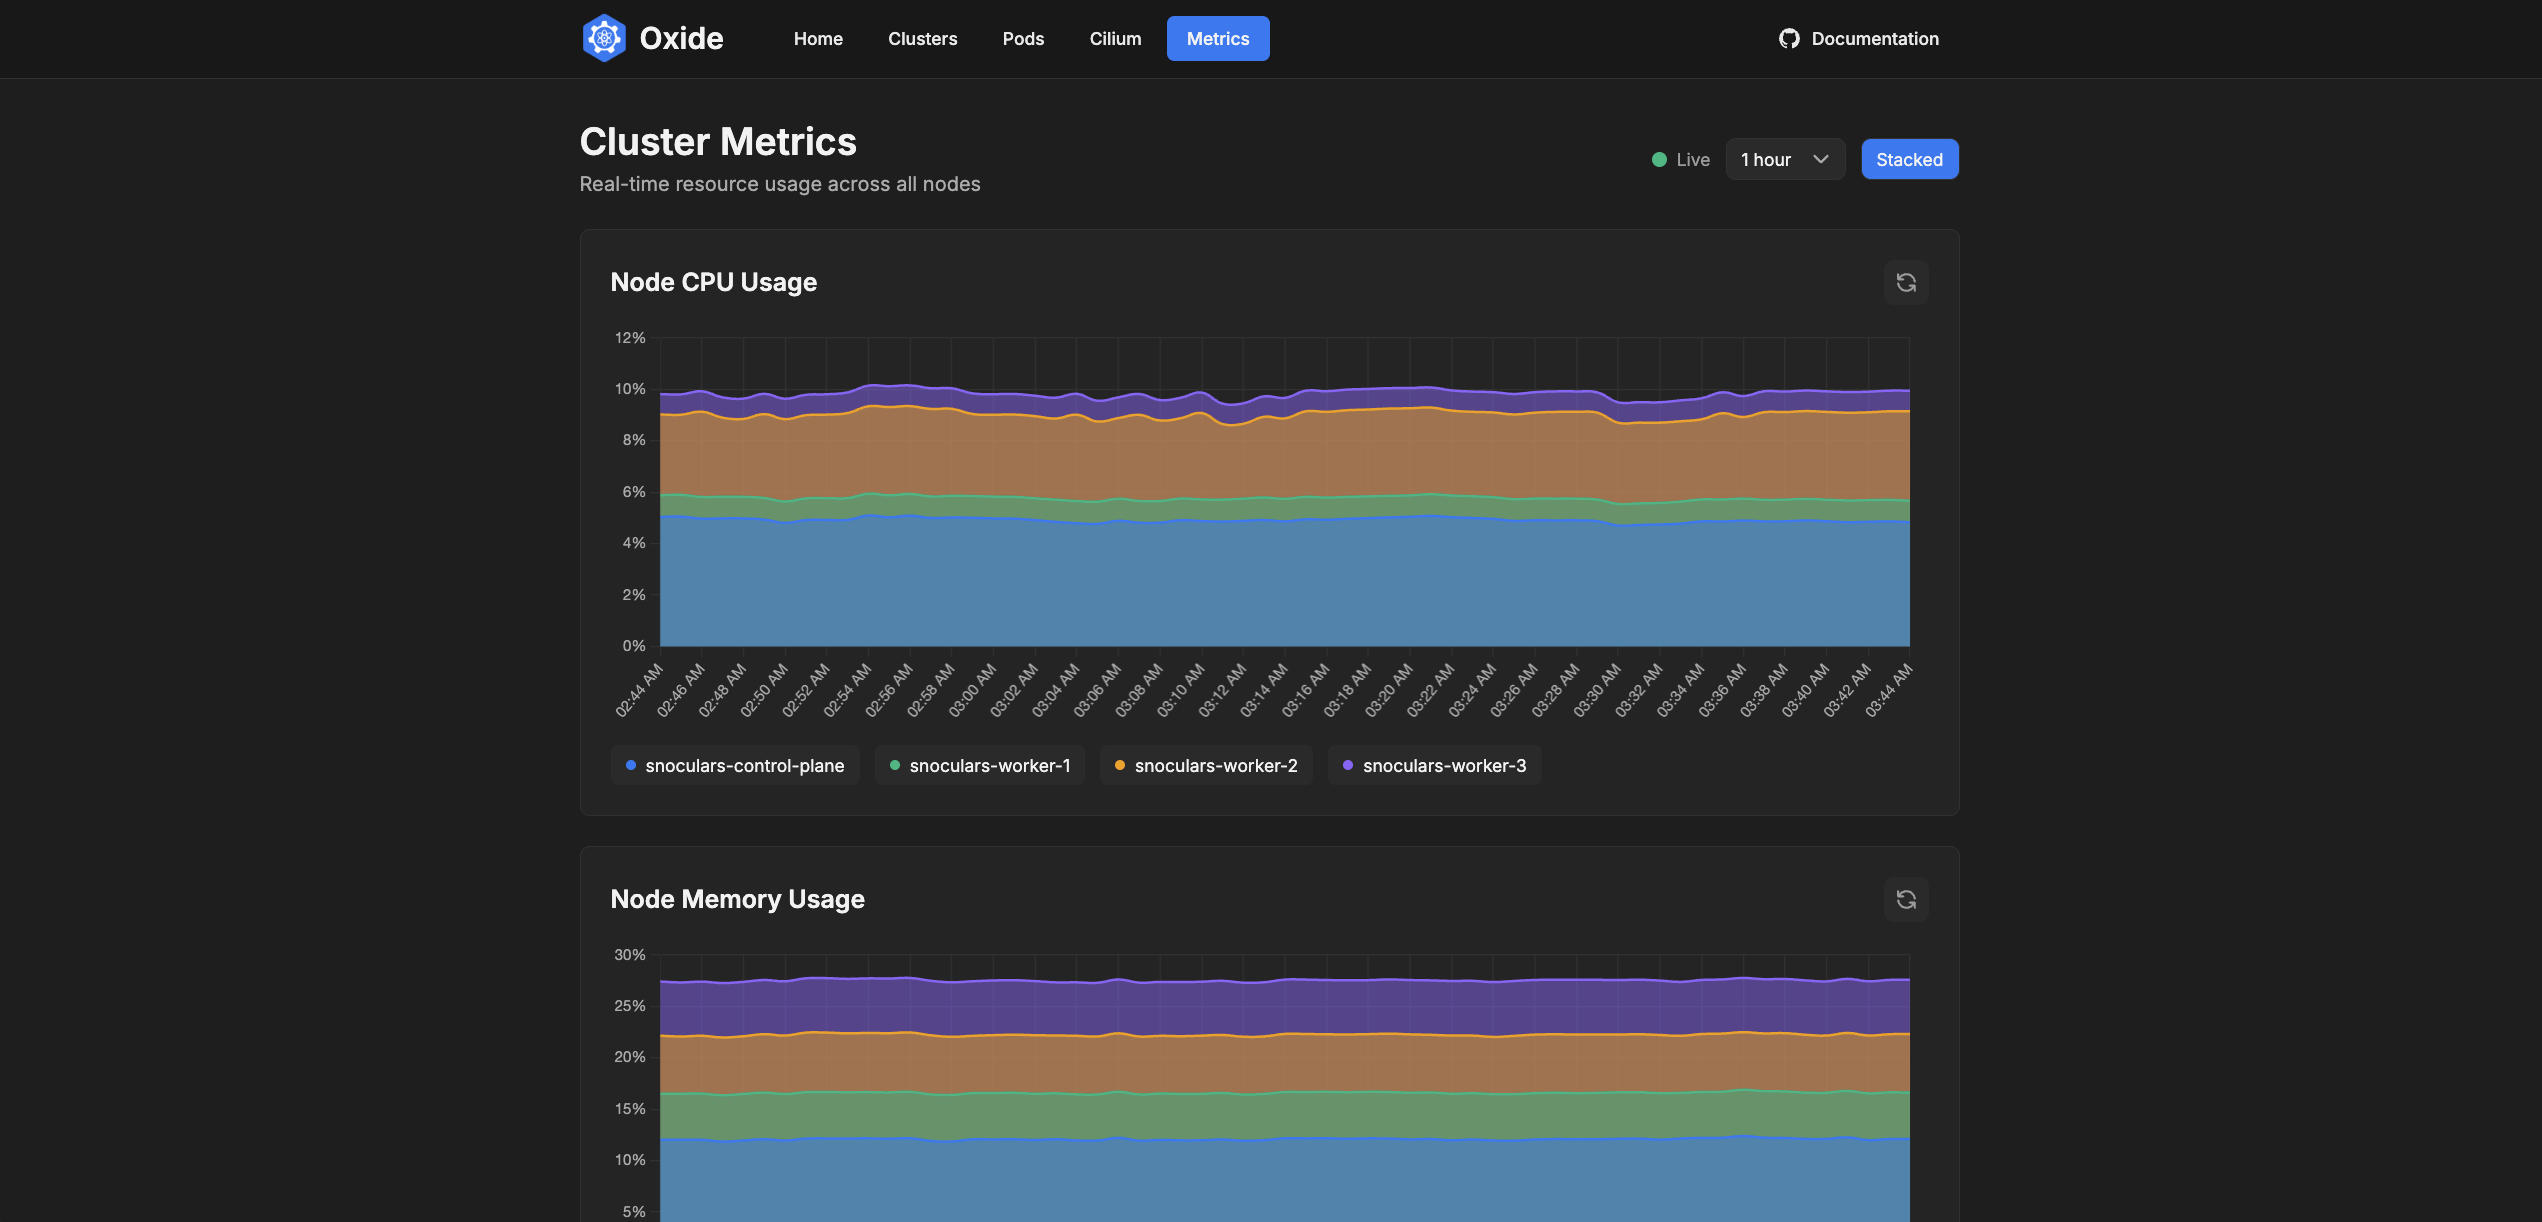The width and height of the screenshot is (2542, 1222).
Task: Open the Pods tab
Action: [x=1023, y=39]
